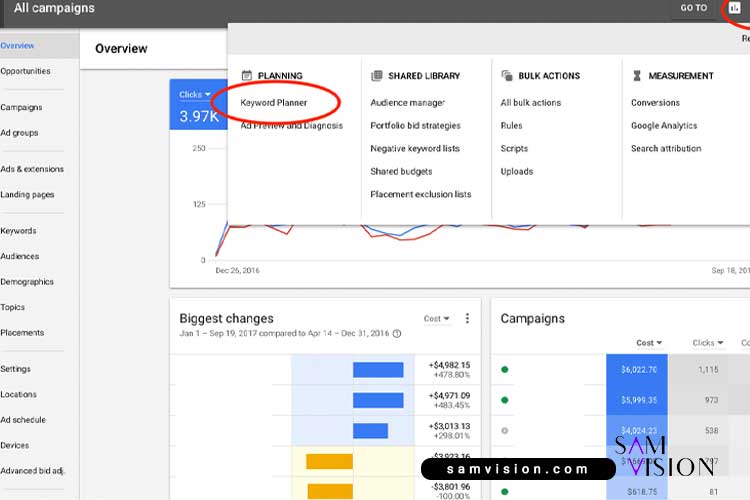Open Settings in sidebar
This screenshot has width=750, height=500.
(15, 369)
